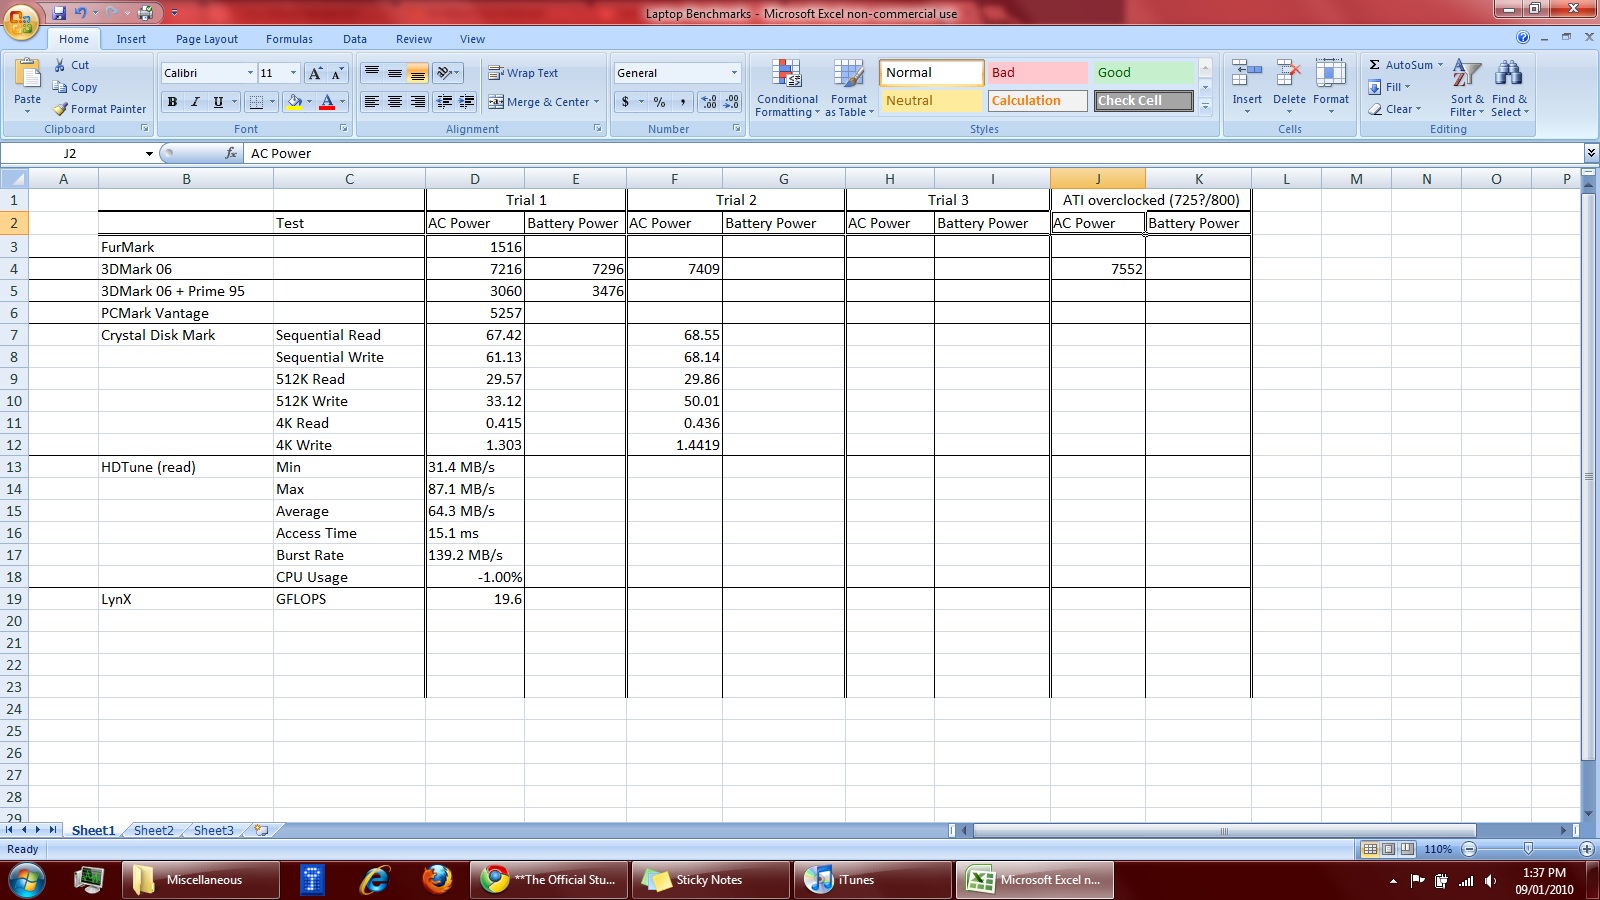Apply the Calculation cell style

tap(1037, 101)
